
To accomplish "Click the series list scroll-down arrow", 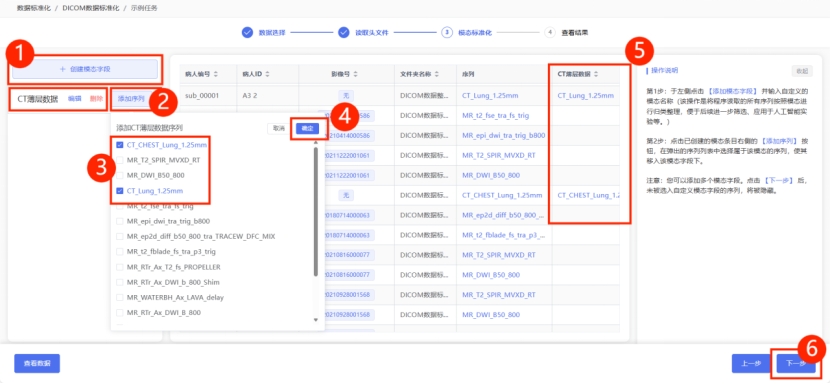I will tap(315, 320).
